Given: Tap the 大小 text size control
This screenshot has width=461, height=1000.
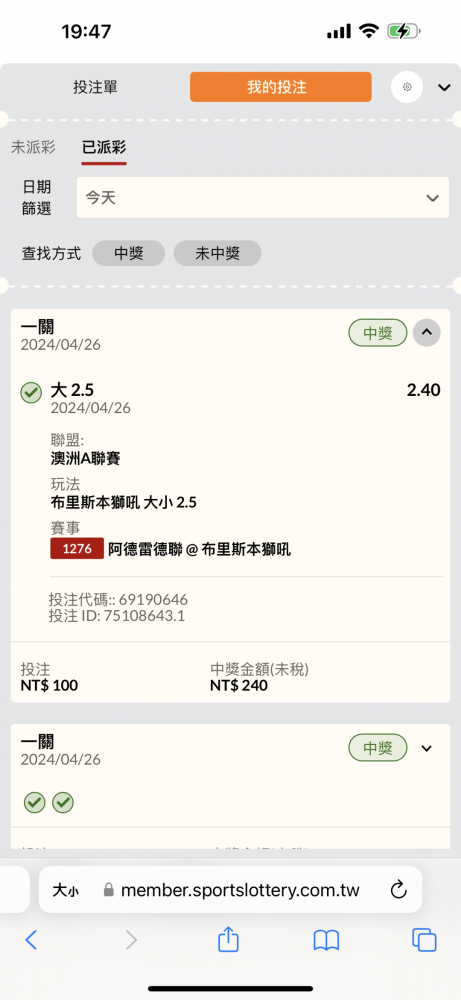Looking at the screenshot, I should point(66,890).
